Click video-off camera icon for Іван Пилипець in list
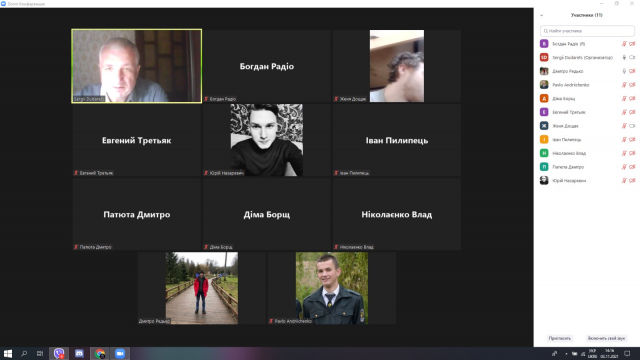Image resolution: width=640 pixels, height=360 pixels. click(632, 140)
